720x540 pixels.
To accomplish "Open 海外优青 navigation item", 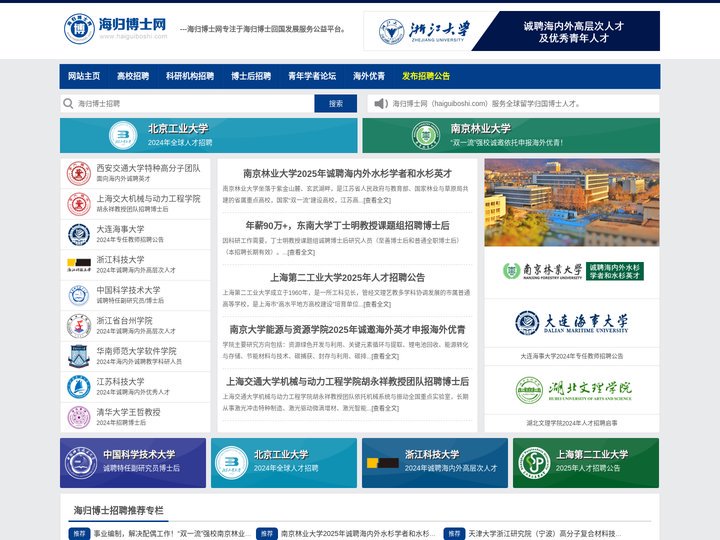I will pos(369,76).
